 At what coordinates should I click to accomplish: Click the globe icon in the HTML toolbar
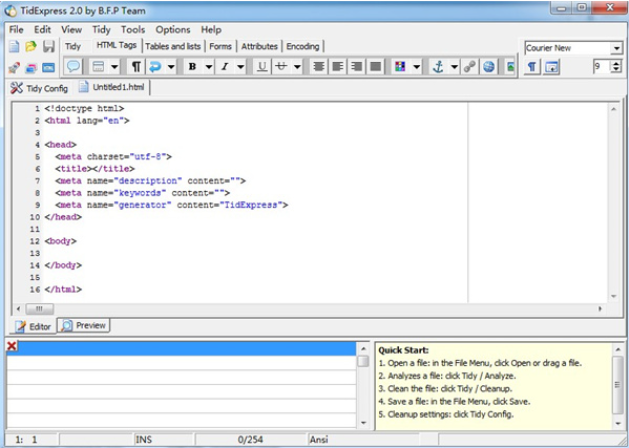pos(488,67)
